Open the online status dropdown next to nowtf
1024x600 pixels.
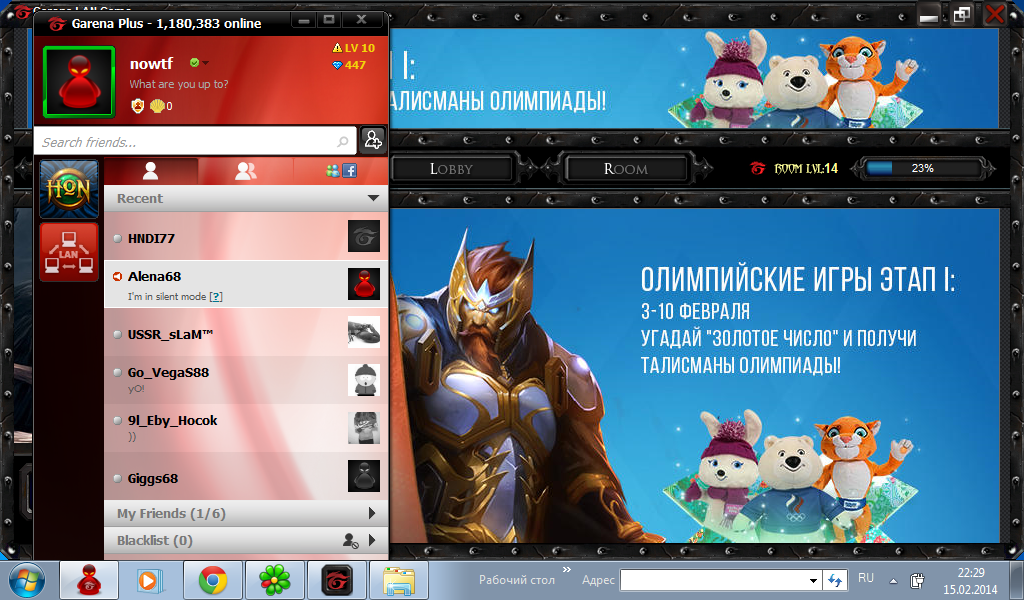[x=205, y=63]
